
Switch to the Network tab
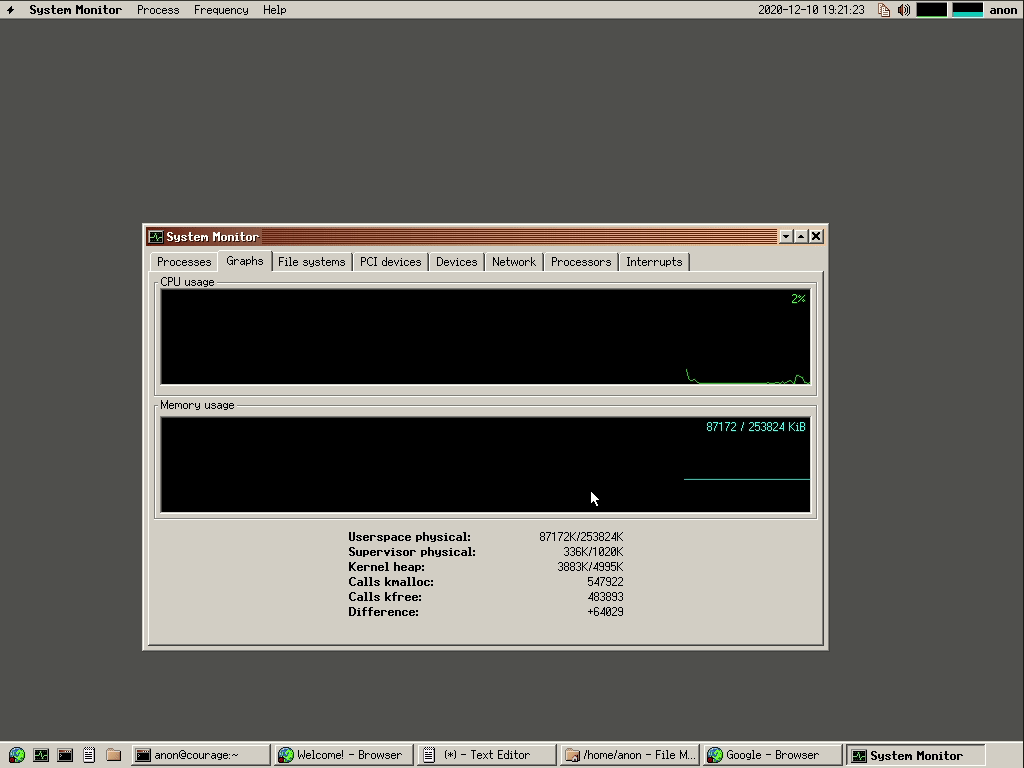pyautogui.click(x=514, y=262)
